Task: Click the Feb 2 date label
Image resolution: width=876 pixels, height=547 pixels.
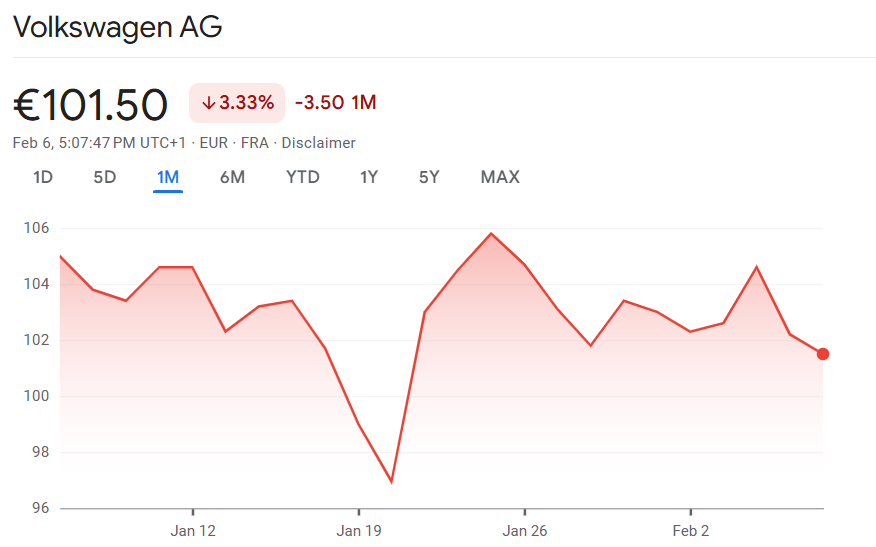Action: (x=691, y=530)
